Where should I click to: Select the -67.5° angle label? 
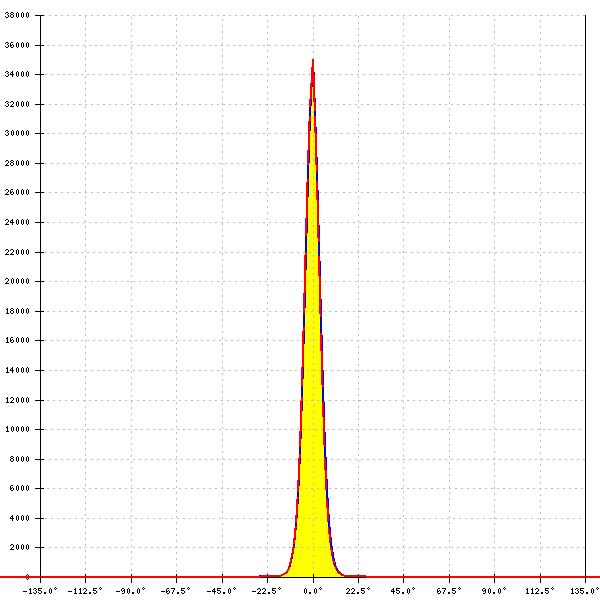point(175,591)
